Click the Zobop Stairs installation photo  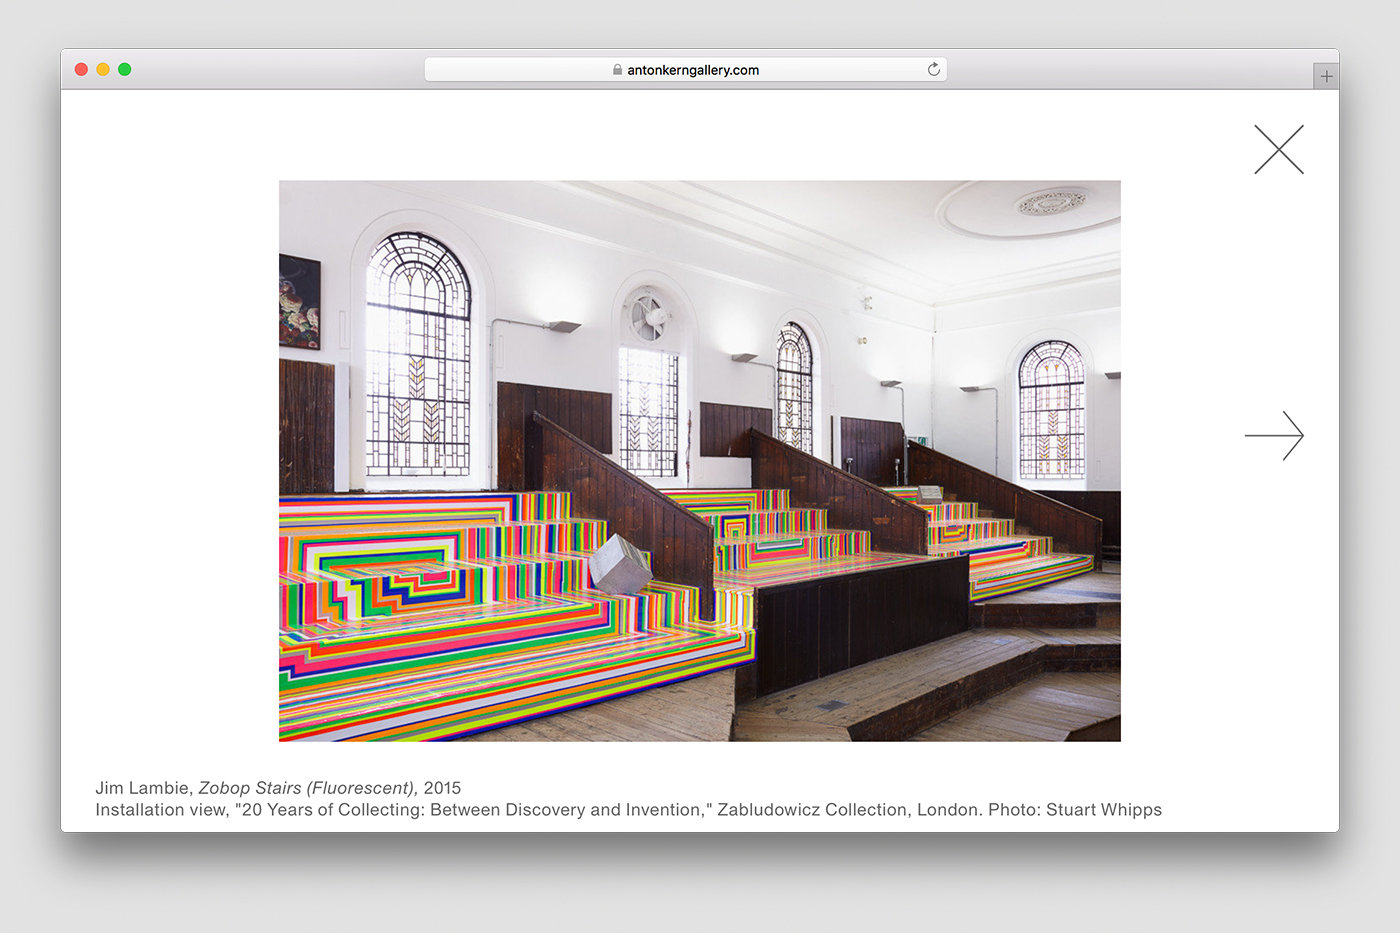(700, 461)
